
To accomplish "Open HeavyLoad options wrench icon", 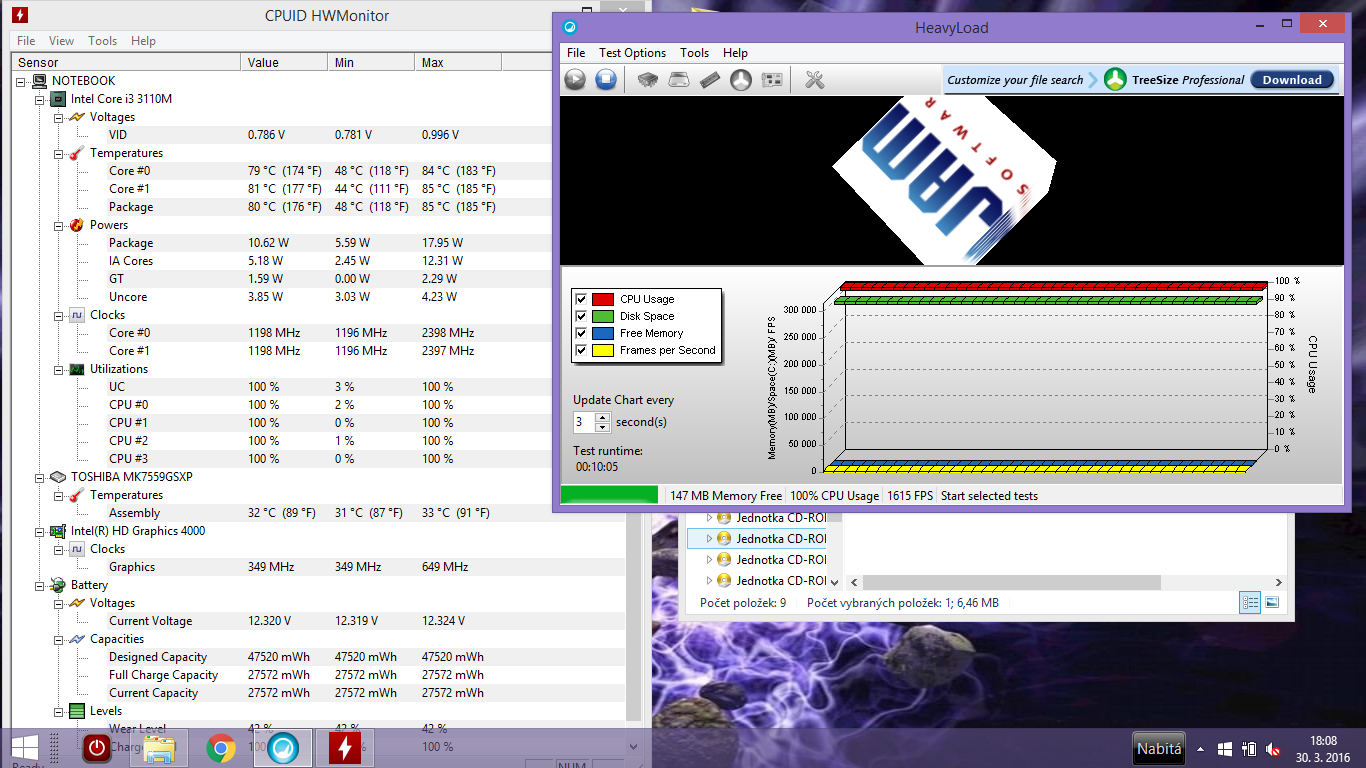I will pyautogui.click(x=815, y=80).
